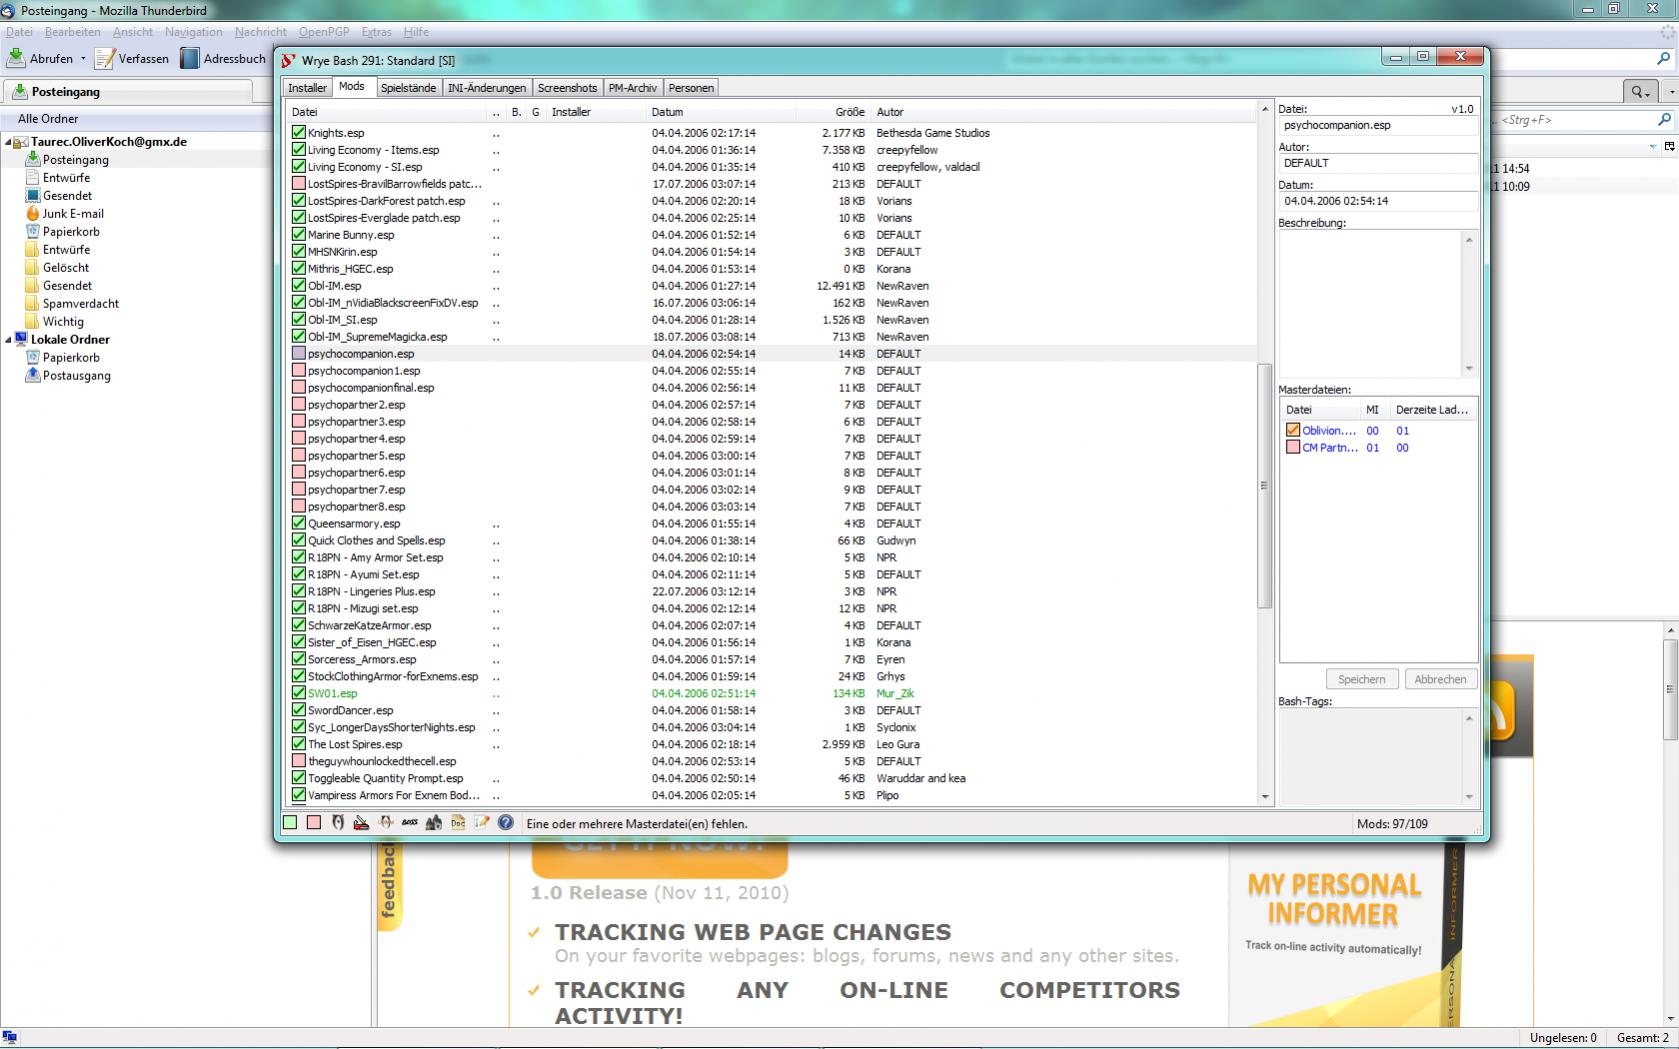This screenshot has height=1049, width=1679.
Task: Click the BOSS launcher icon in status bar
Action: tap(410, 822)
